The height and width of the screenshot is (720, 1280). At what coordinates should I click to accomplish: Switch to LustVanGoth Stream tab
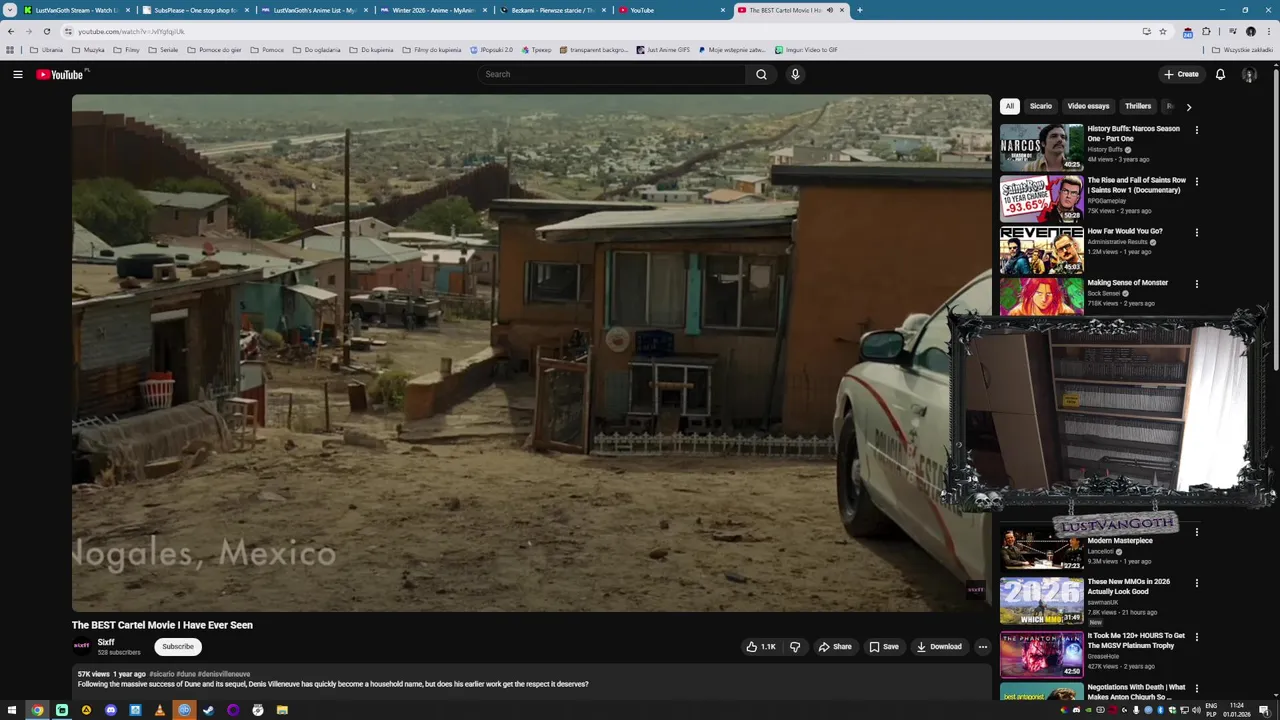[x=75, y=10]
